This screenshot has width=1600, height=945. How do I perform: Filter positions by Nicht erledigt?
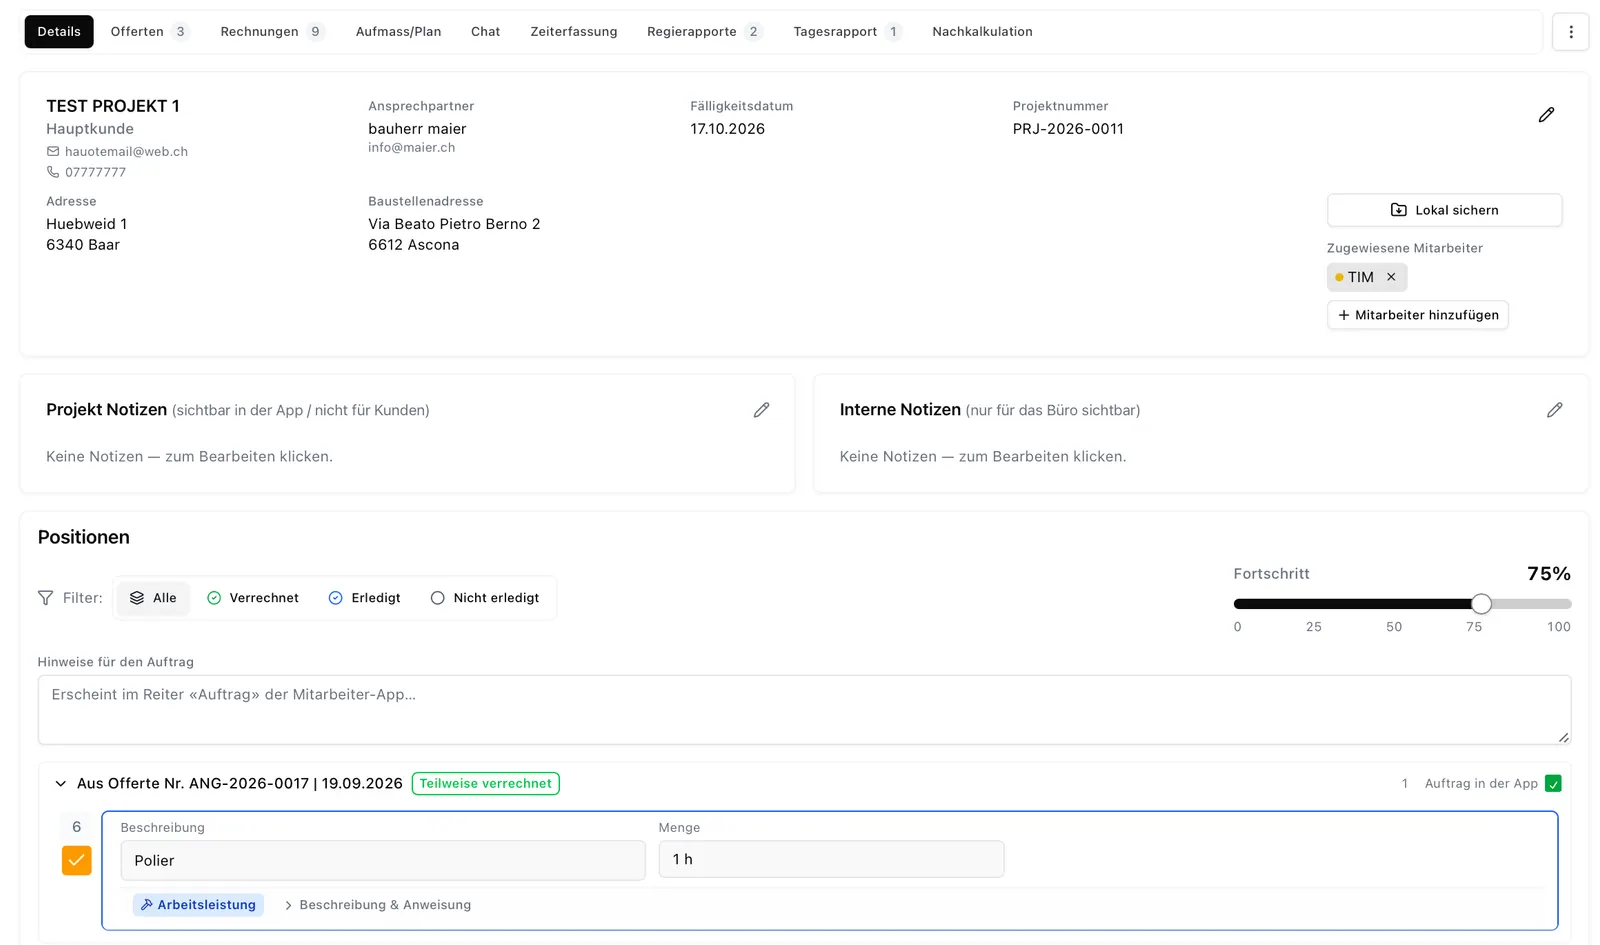485,598
